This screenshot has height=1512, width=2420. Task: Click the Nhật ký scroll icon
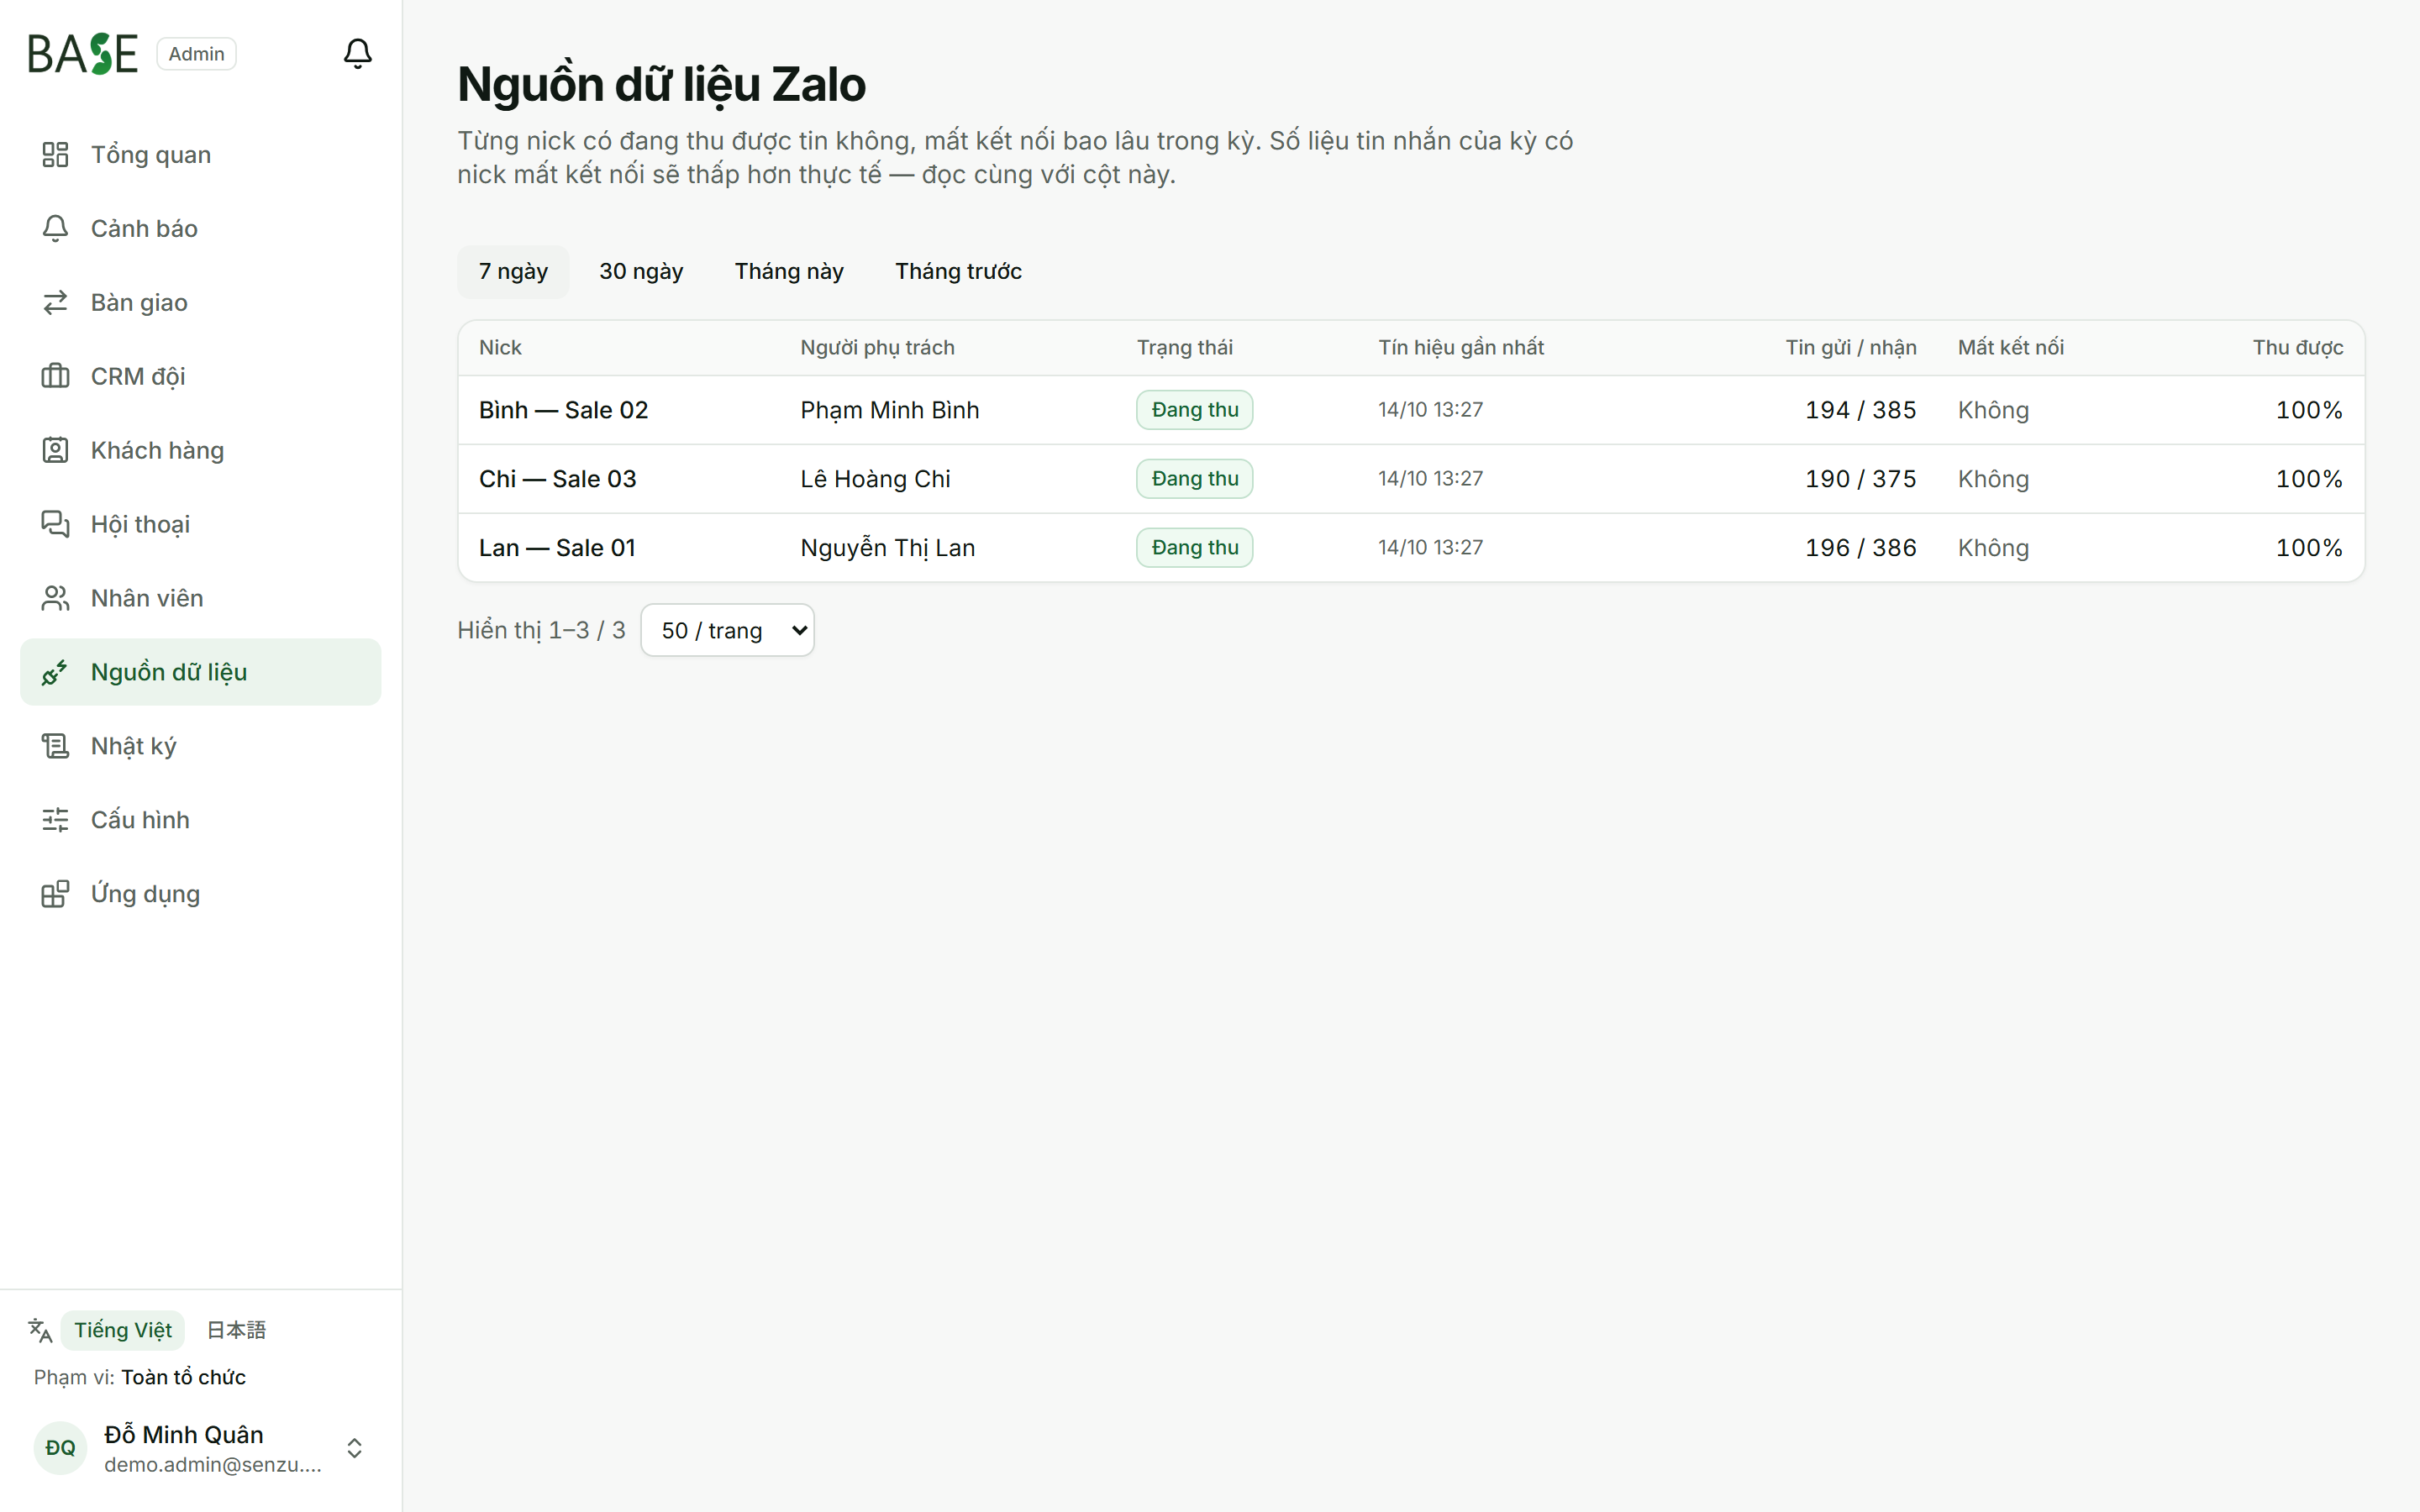click(55, 746)
